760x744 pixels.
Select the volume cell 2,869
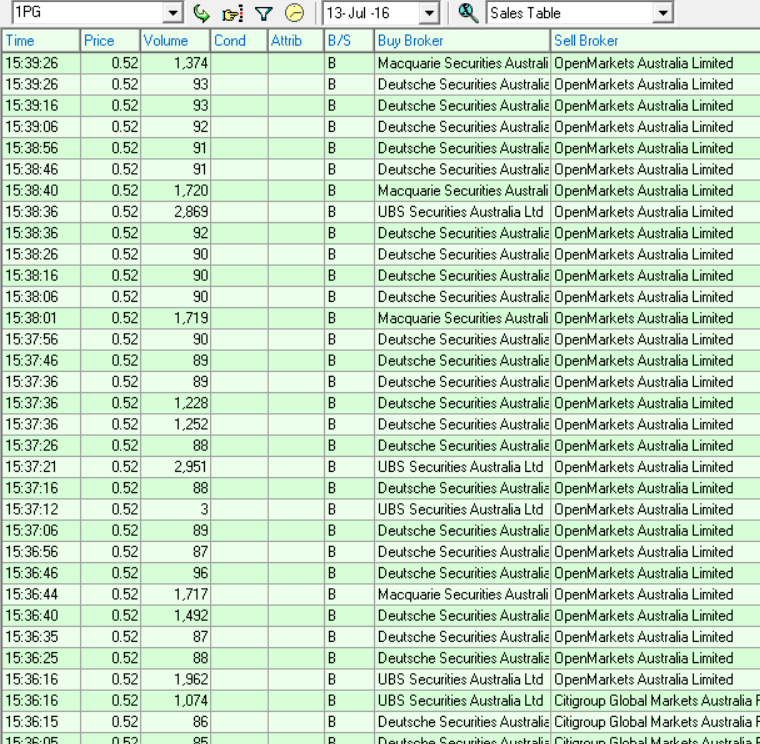175,212
